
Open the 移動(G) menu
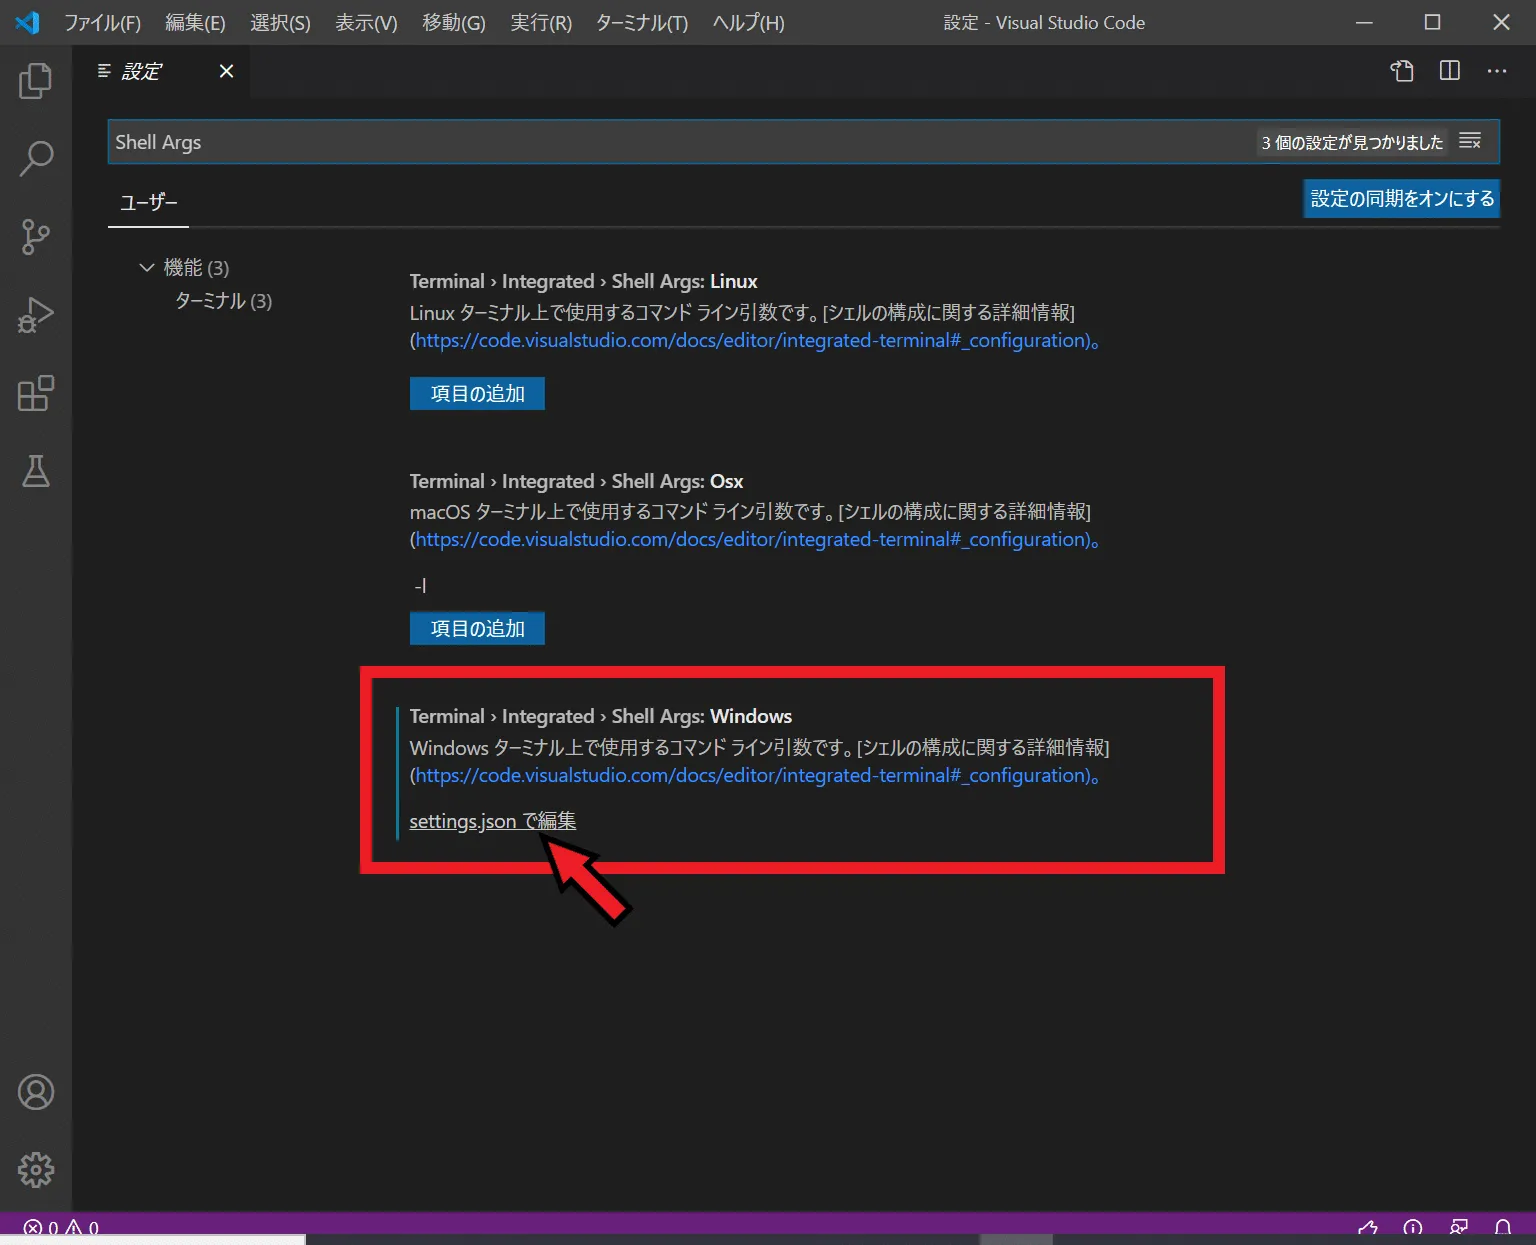click(453, 22)
